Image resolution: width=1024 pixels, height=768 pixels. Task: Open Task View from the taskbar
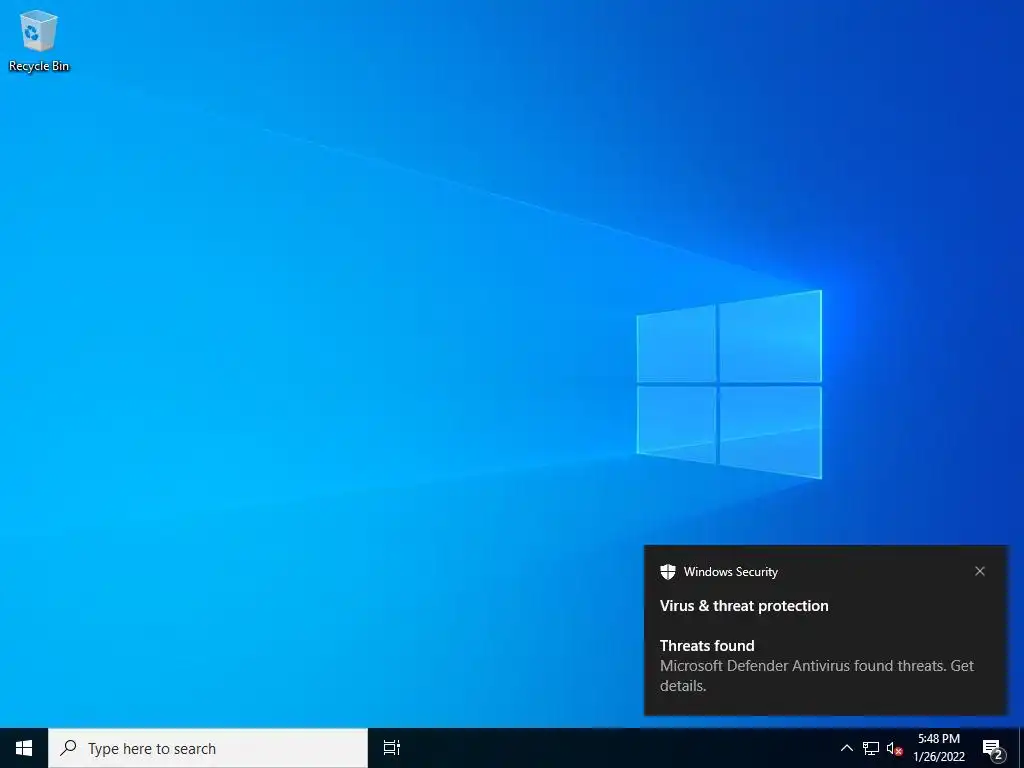tap(392, 748)
